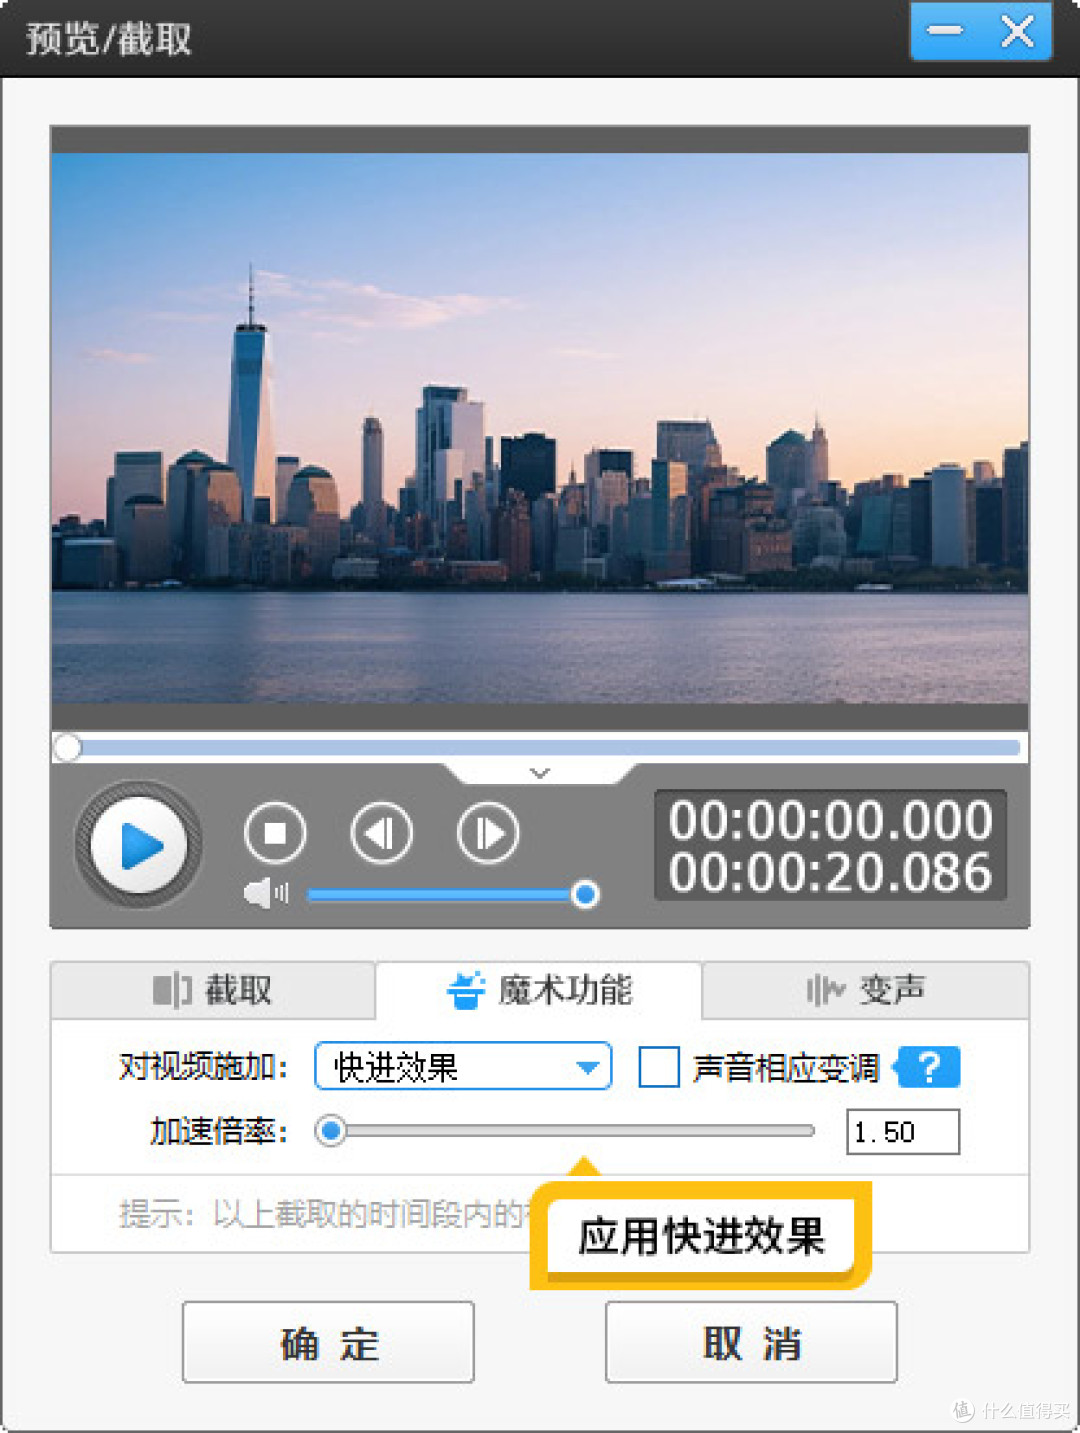Start video playback with the play button

[x=138, y=846]
